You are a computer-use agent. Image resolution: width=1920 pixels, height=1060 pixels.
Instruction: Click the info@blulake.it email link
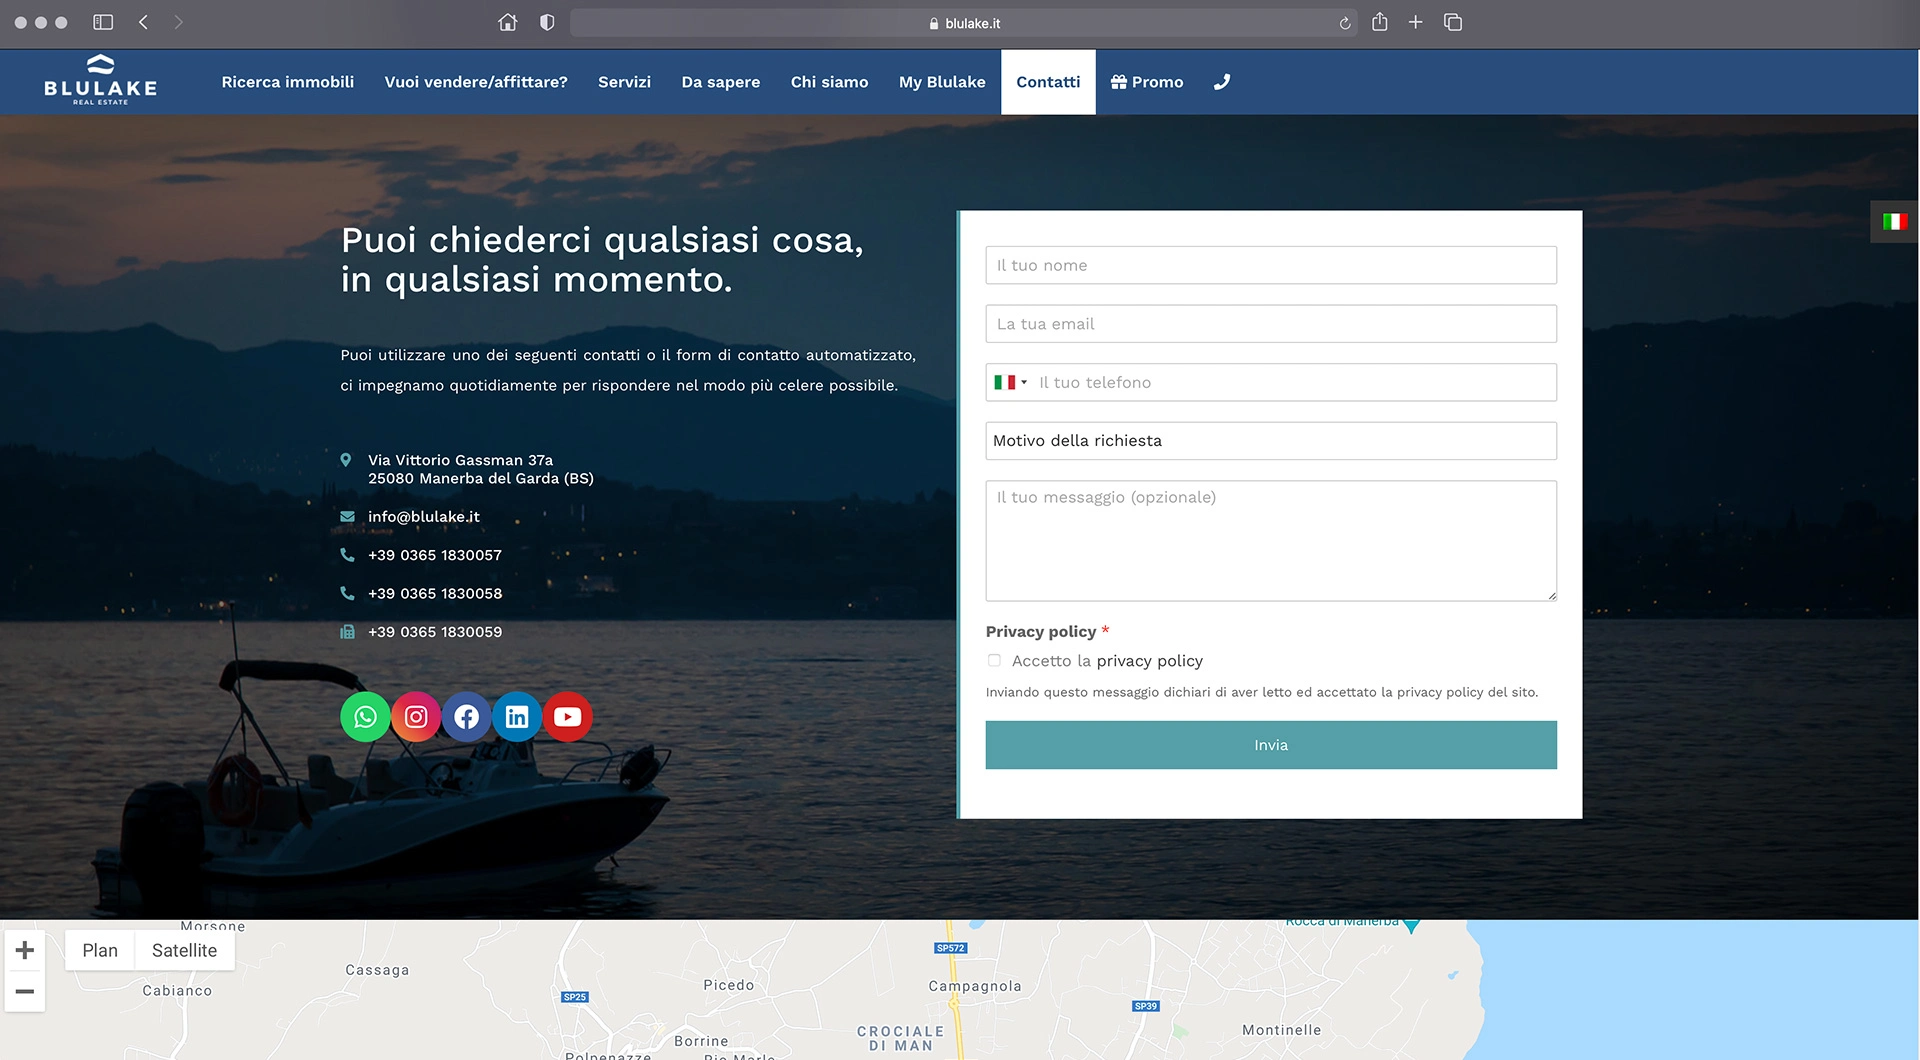click(424, 517)
